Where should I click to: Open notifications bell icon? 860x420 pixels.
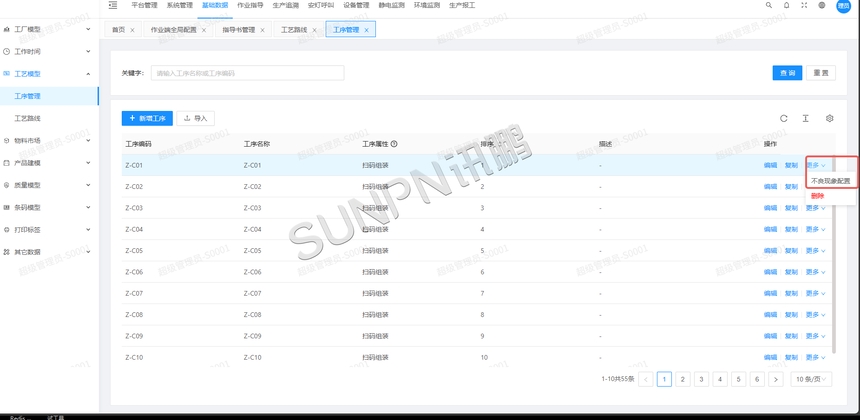(x=787, y=5)
